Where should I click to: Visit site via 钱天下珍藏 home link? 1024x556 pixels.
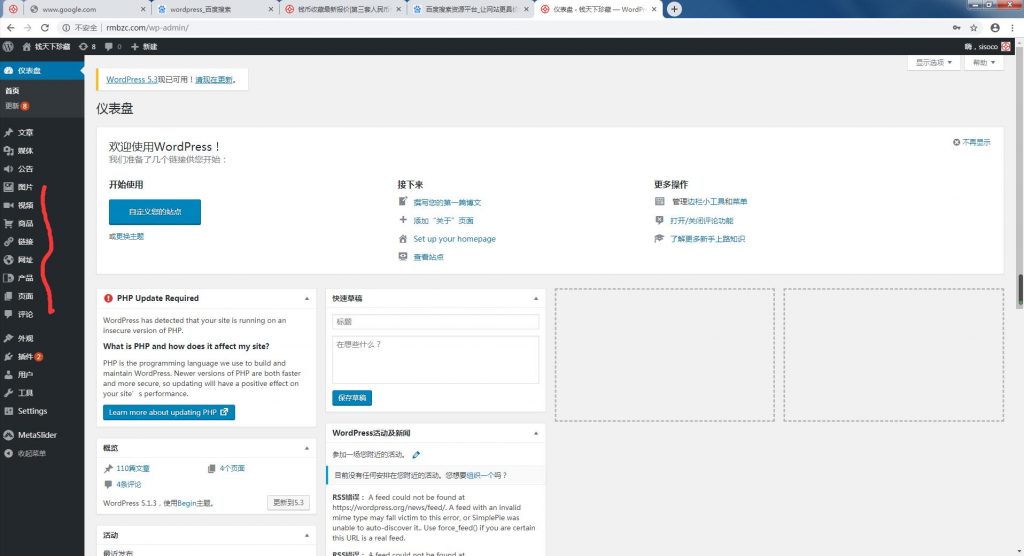(46, 46)
